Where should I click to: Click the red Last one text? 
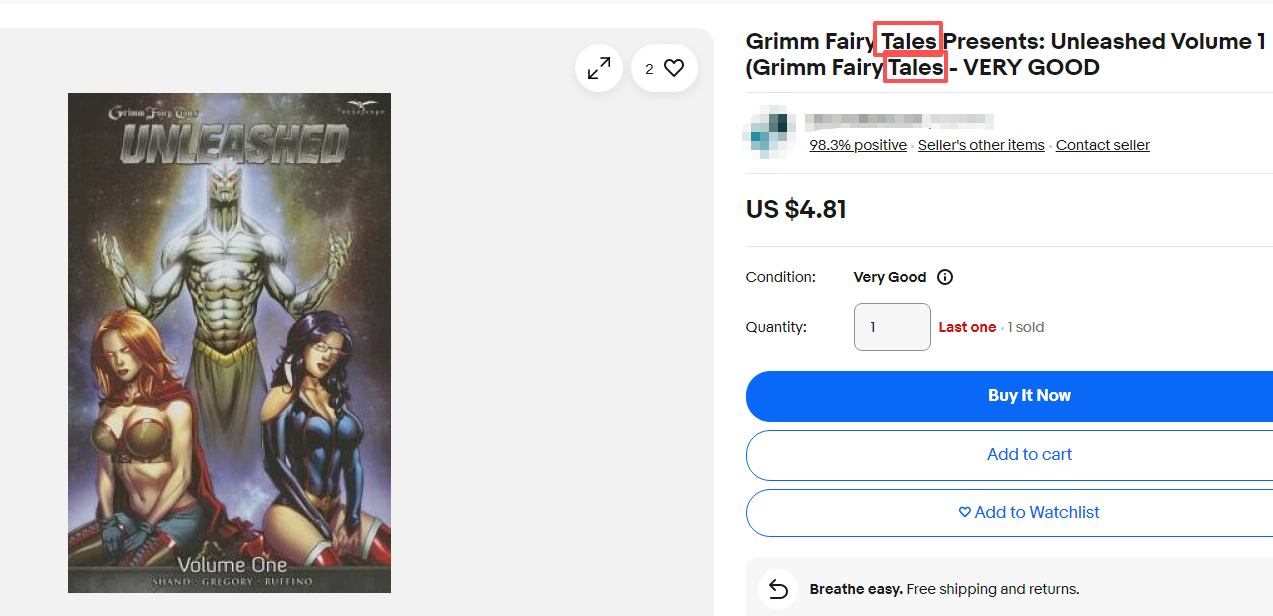click(967, 327)
